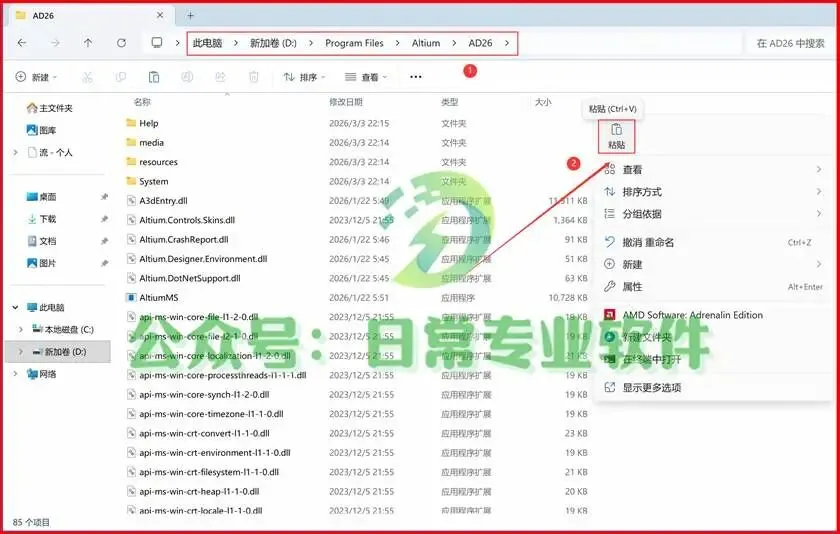Click 此电脑 in the address bar

(x=207, y=43)
